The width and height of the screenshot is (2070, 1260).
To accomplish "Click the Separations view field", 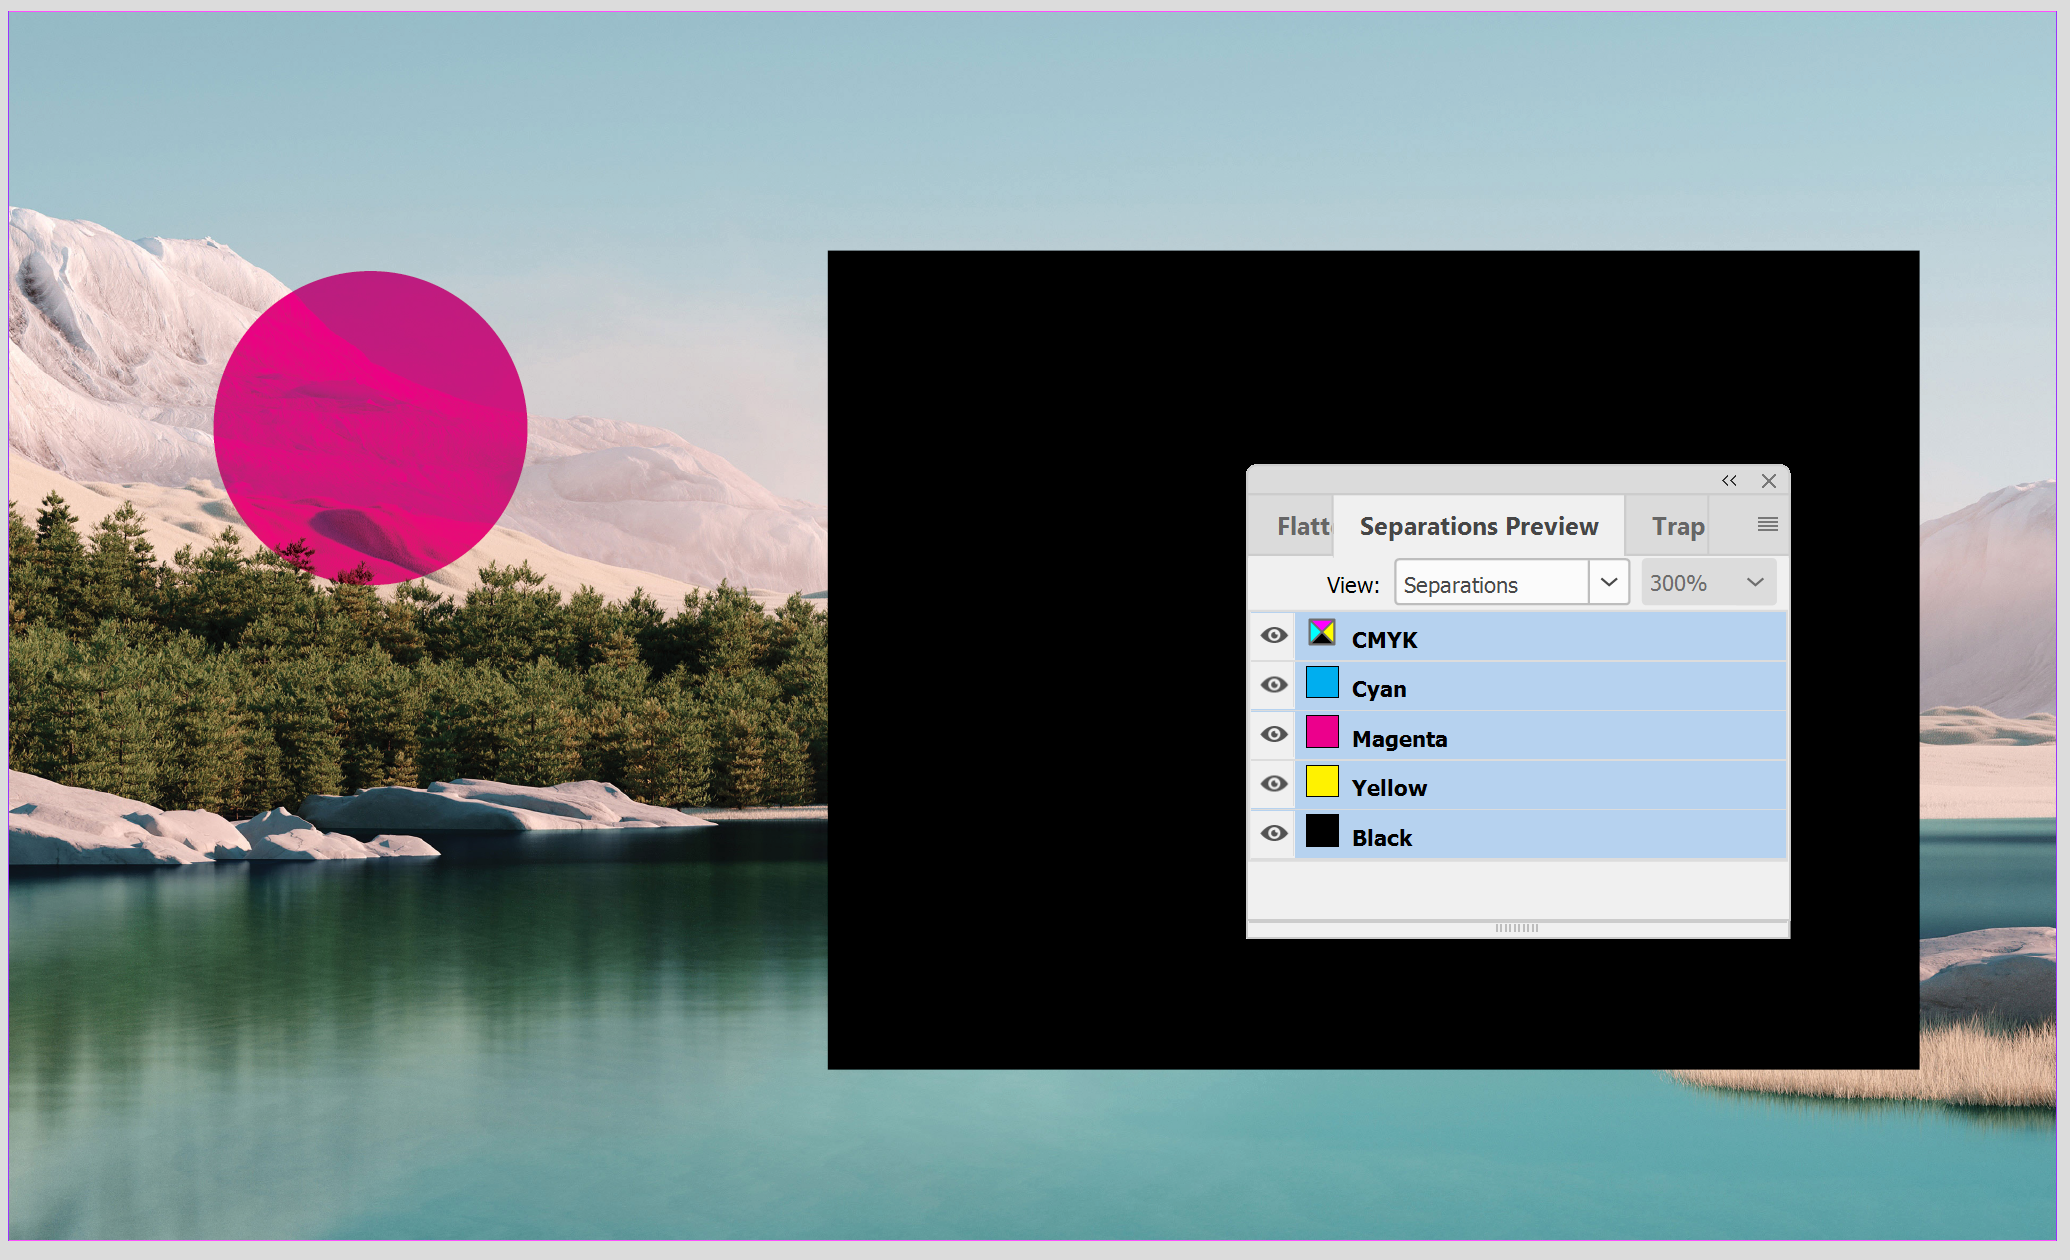I will [1492, 583].
